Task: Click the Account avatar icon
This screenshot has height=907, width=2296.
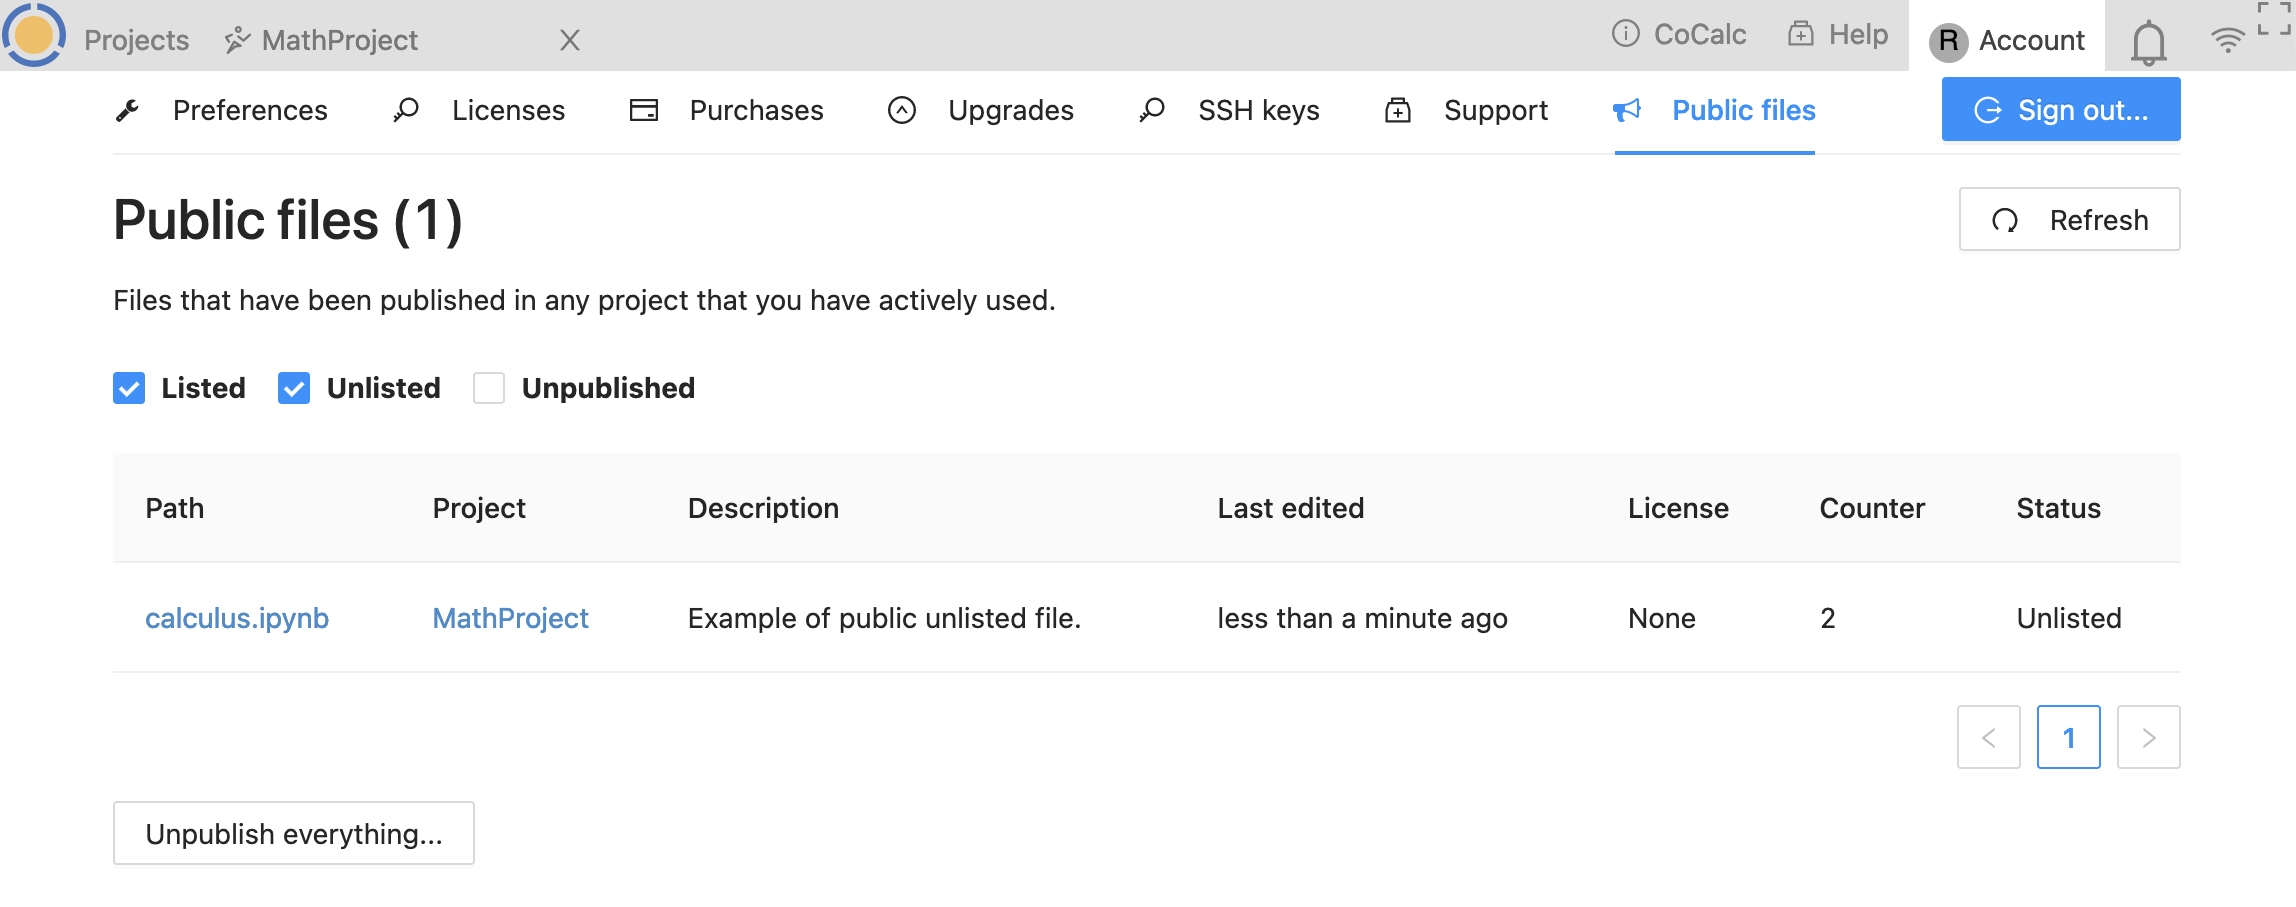Action: click(1948, 41)
